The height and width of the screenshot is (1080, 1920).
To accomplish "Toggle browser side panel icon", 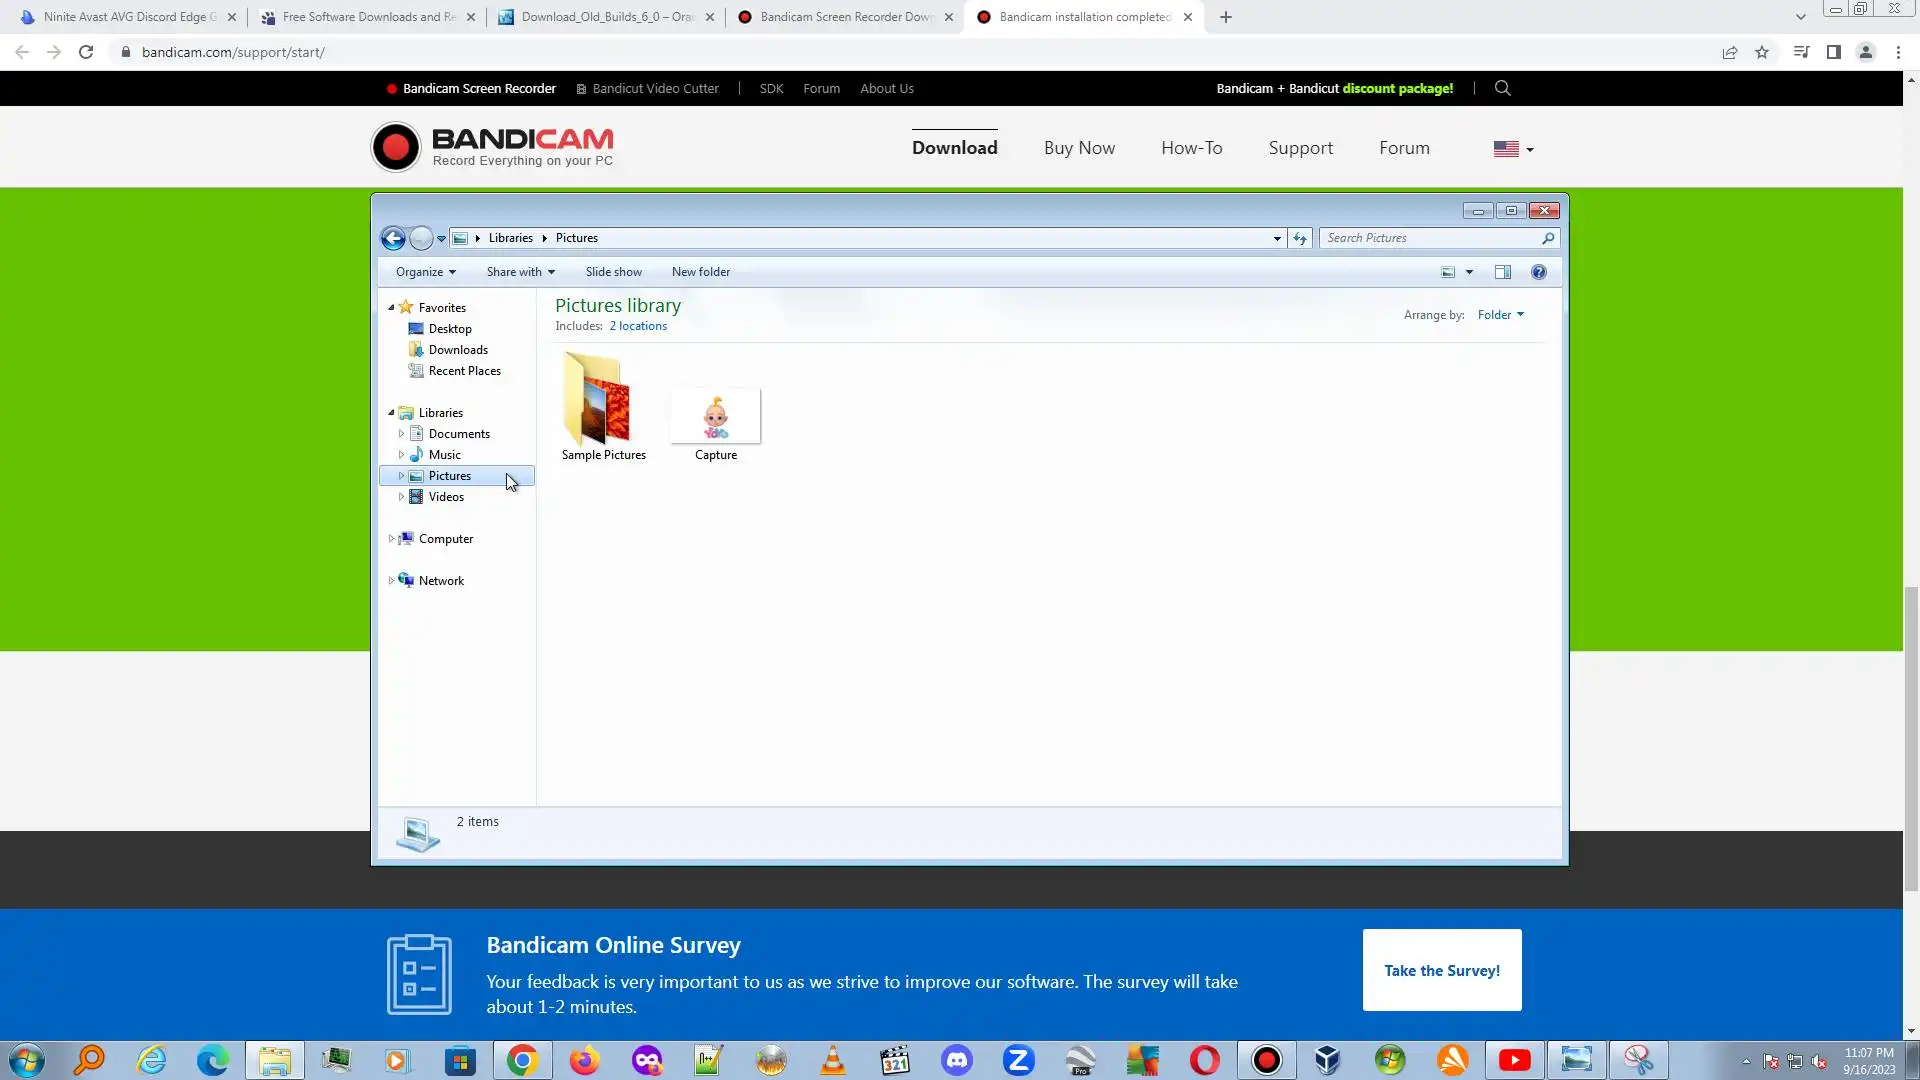I will pyautogui.click(x=1833, y=52).
